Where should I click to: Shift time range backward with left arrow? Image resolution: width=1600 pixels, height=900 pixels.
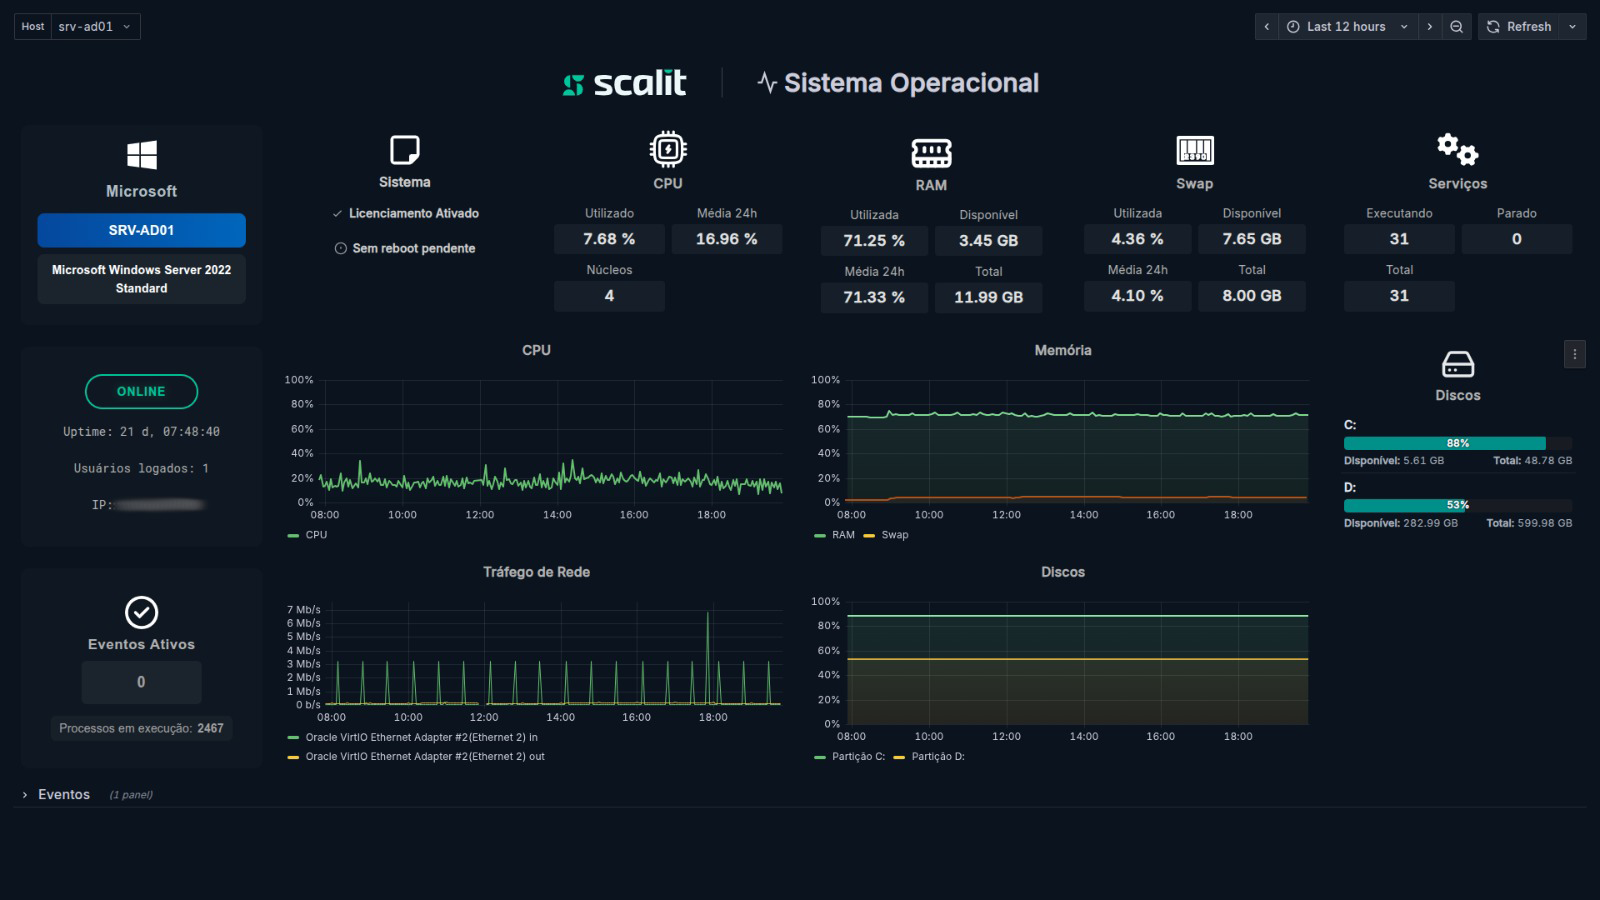(x=1267, y=27)
